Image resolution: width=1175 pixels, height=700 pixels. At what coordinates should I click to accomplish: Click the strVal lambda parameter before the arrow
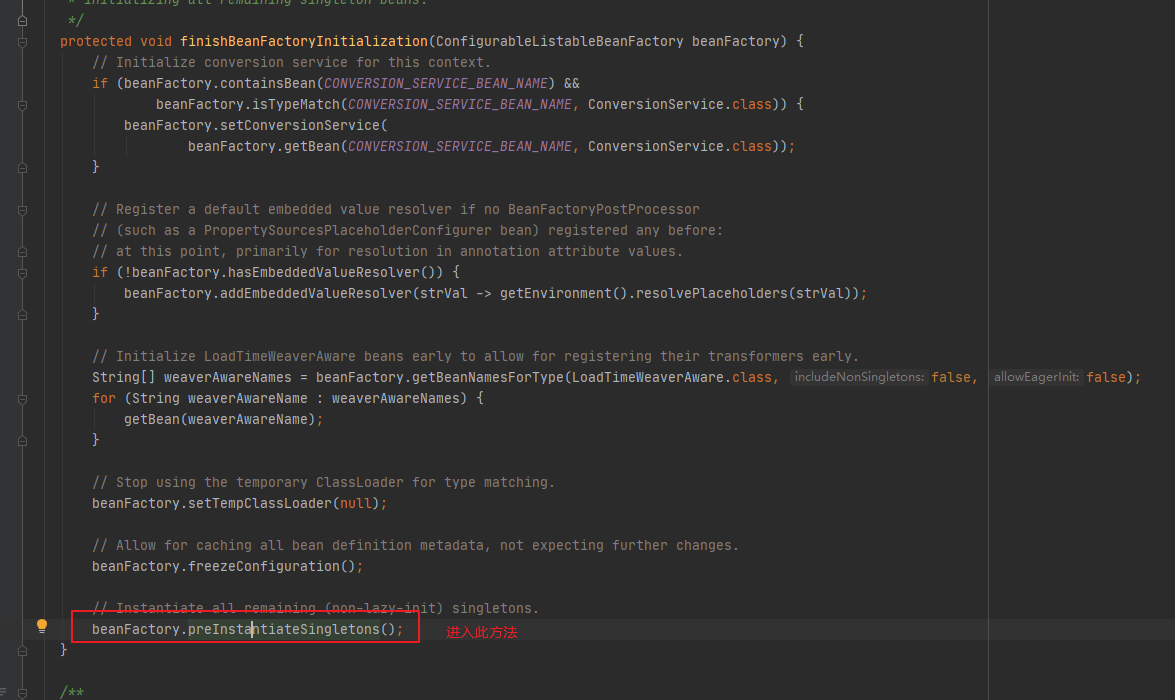pyautogui.click(x=444, y=293)
